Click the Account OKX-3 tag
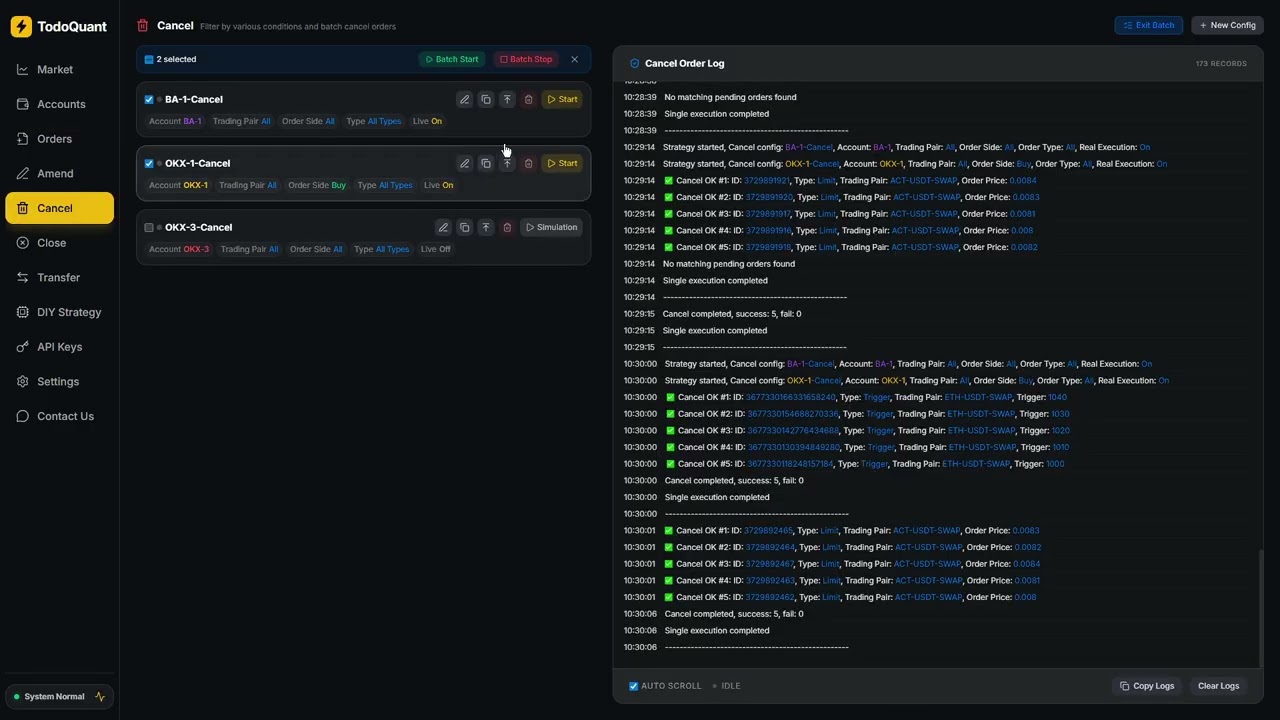This screenshot has width=1280, height=720. click(179, 250)
